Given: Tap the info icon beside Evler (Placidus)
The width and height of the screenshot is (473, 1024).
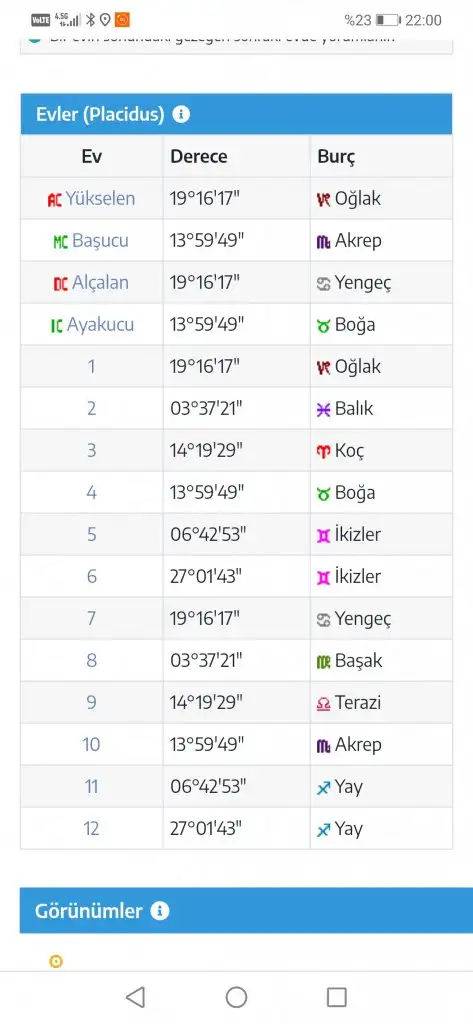Looking at the screenshot, I should pos(181,114).
